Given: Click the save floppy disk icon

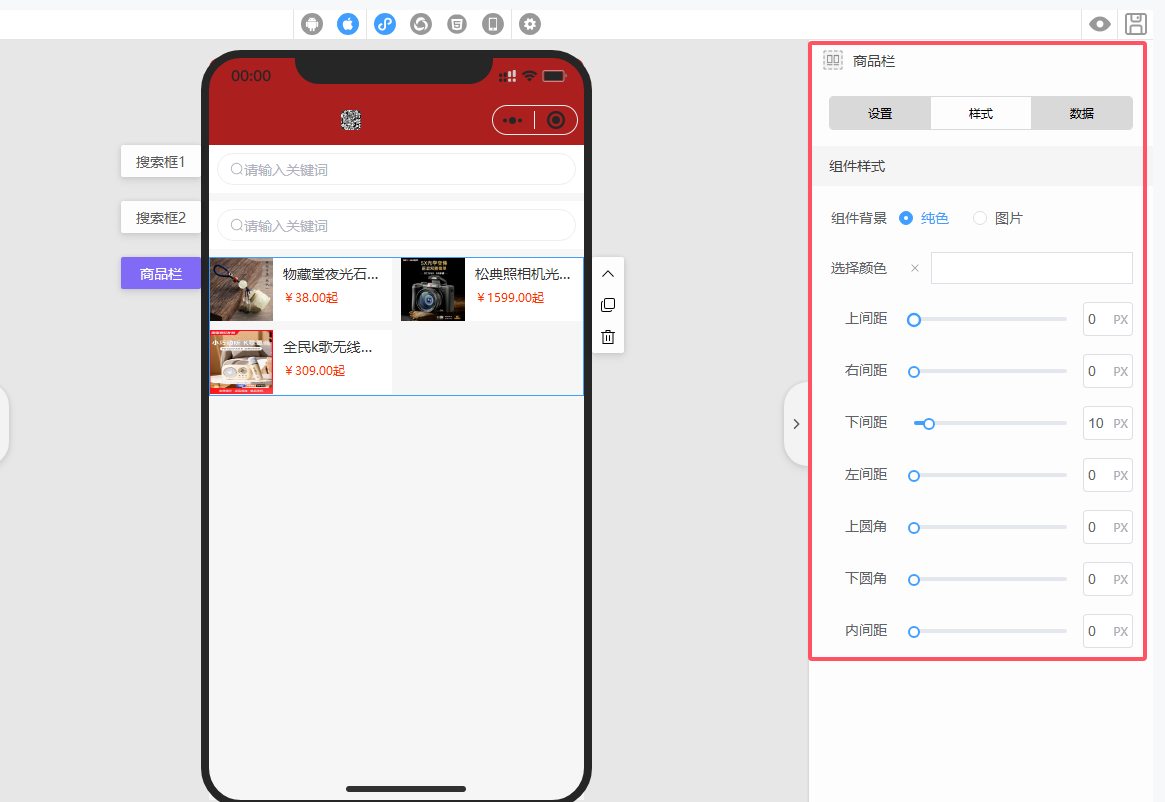Looking at the screenshot, I should pos(1136,24).
